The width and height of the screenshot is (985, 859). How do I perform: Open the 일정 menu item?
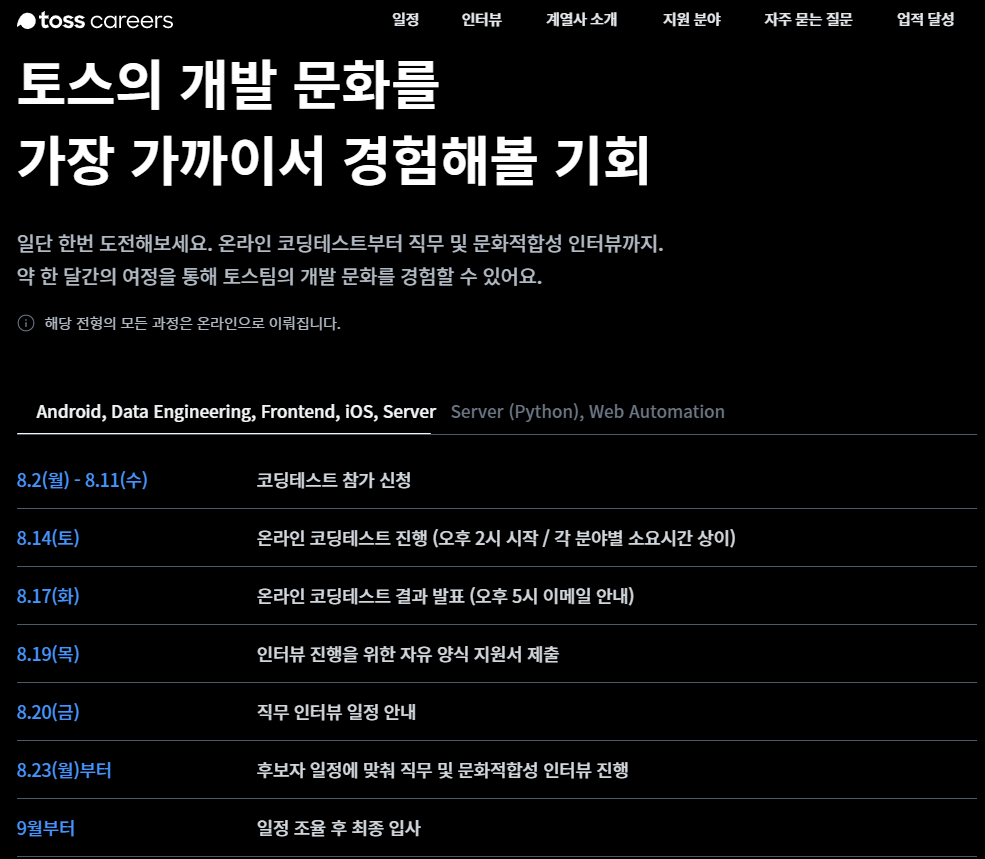[x=405, y=19]
